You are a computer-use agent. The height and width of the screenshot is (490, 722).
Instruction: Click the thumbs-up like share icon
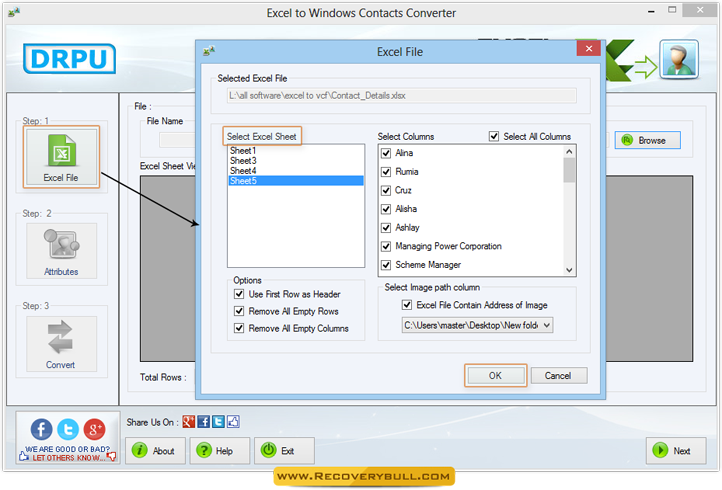[233, 421]
